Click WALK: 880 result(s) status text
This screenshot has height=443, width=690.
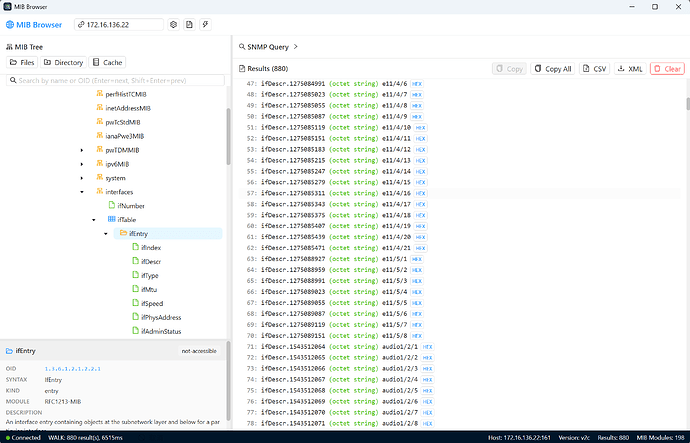85,437
